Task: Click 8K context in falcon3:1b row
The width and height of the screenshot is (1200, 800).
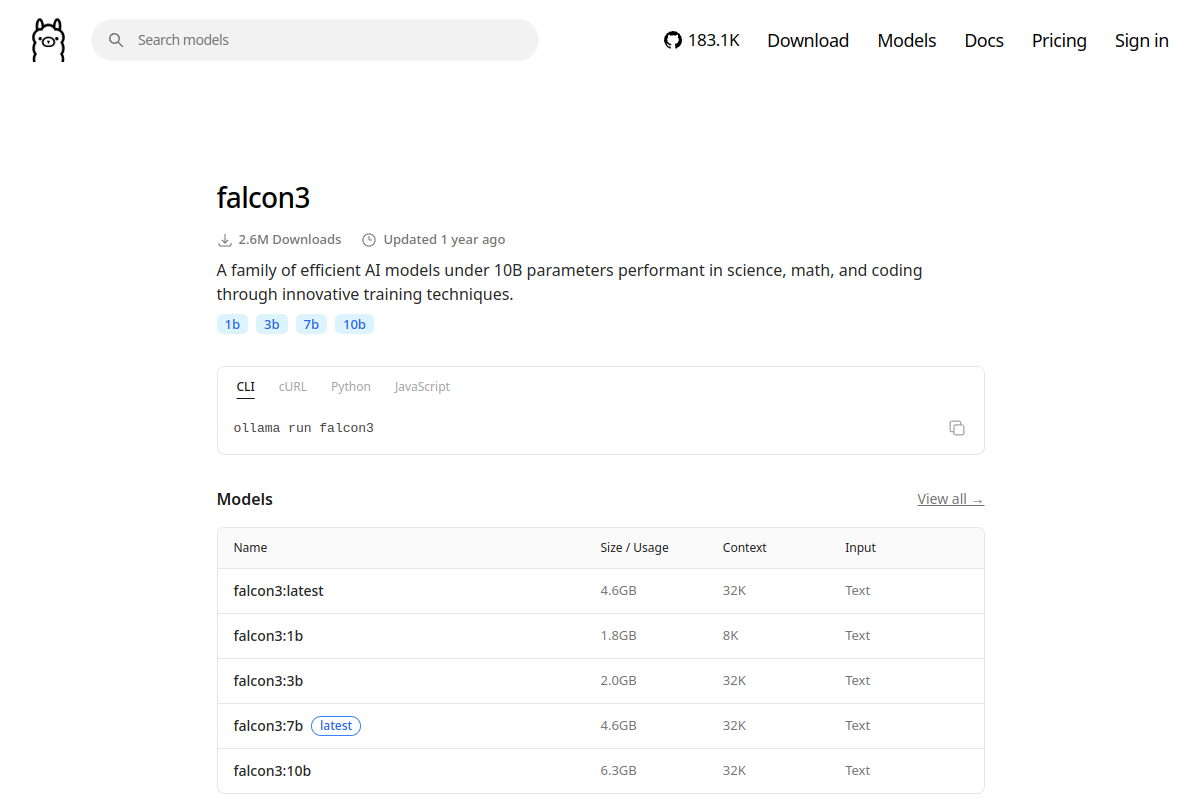Action: [731, 636]
